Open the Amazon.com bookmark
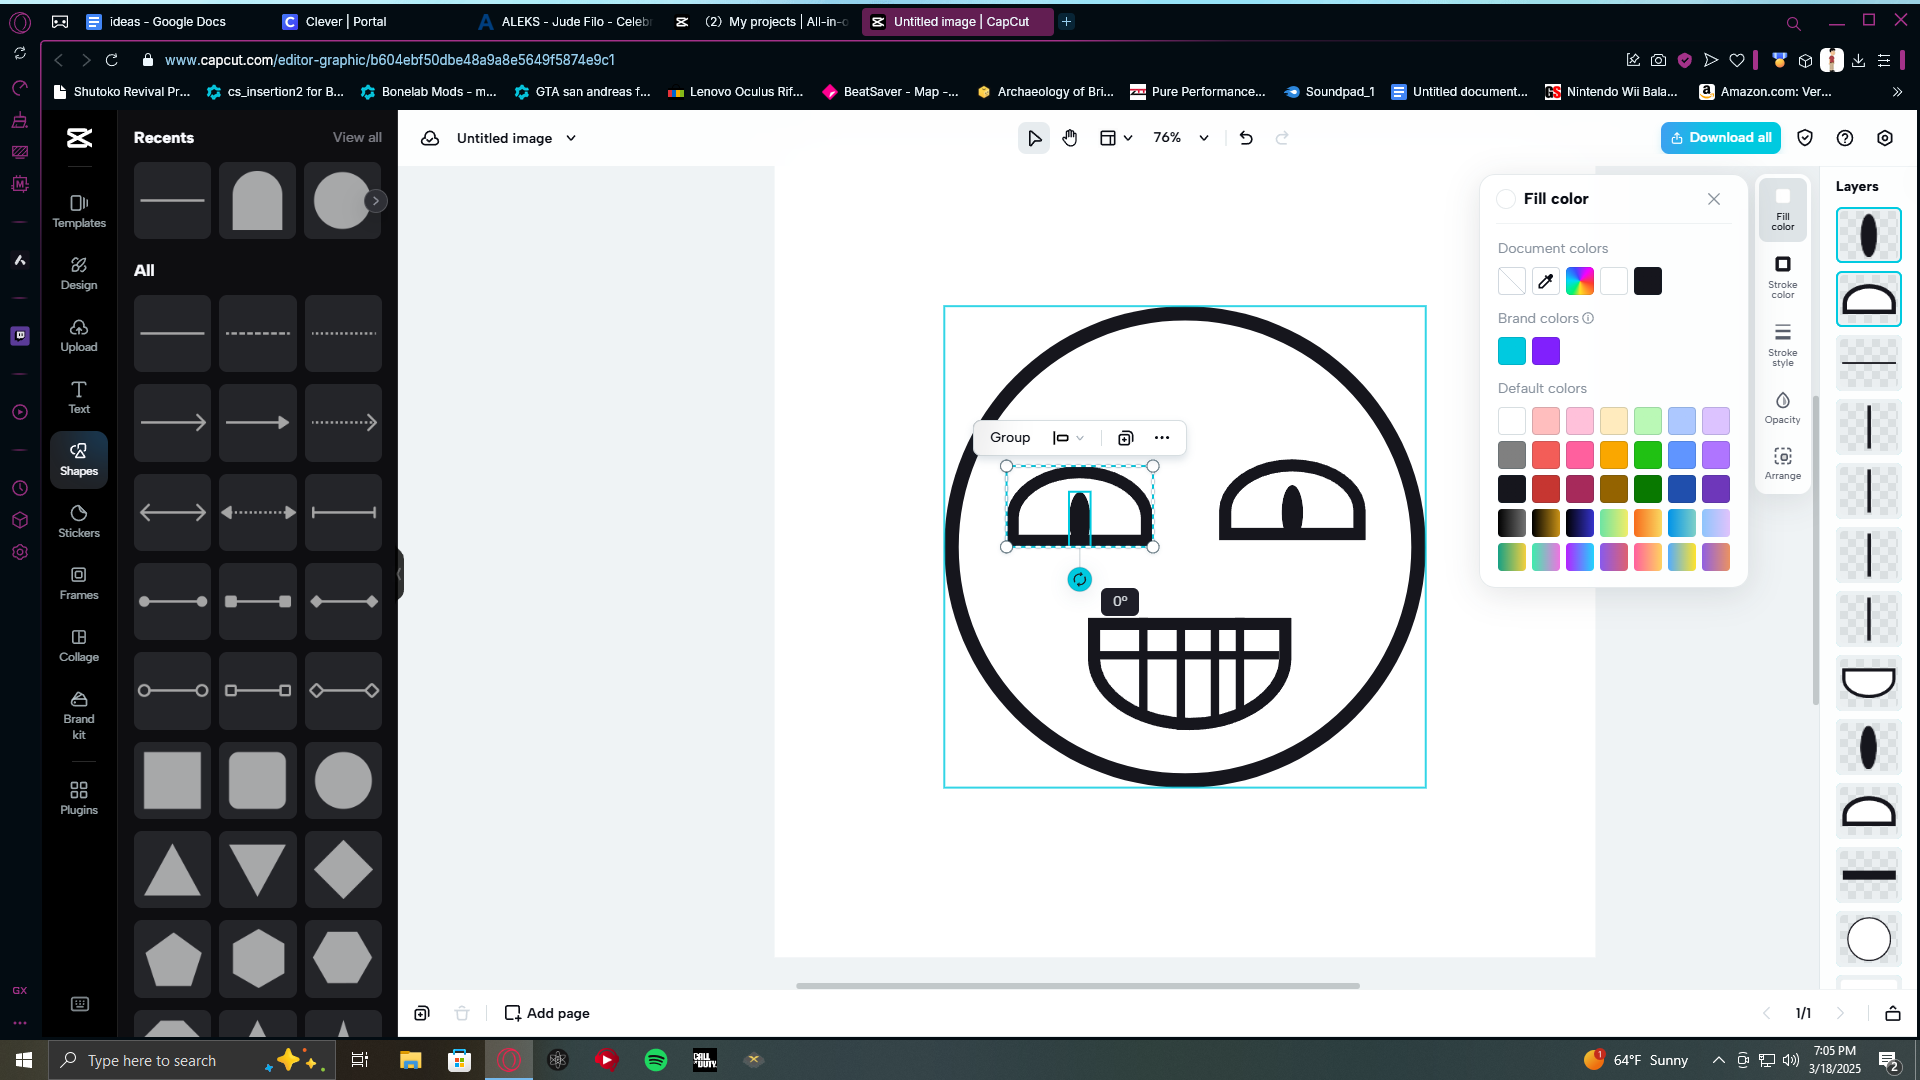 point(1765,91)
